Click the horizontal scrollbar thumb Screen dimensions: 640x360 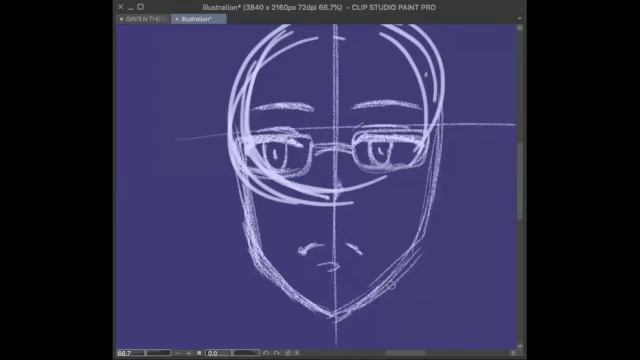click(406, 353)
